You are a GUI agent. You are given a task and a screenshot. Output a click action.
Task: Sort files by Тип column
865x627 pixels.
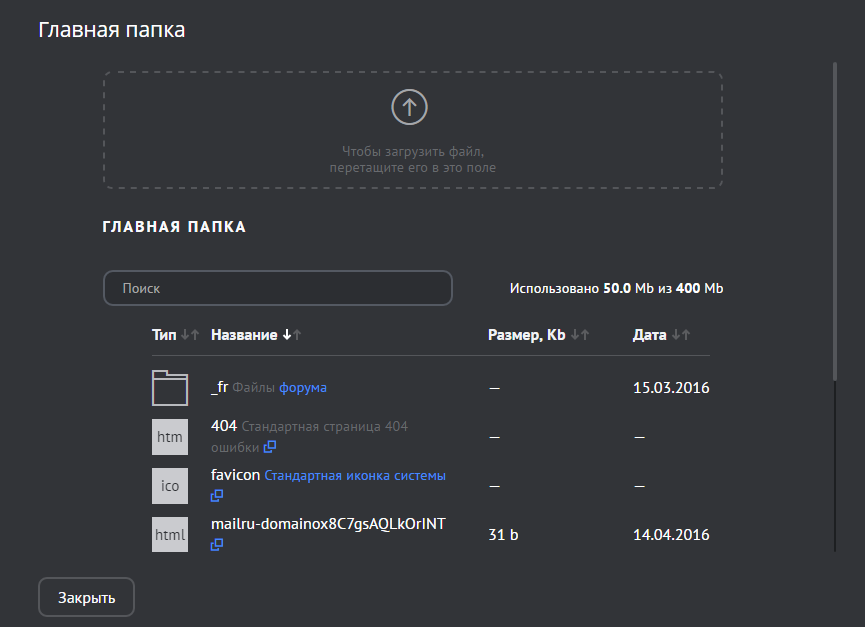[164, 335]
